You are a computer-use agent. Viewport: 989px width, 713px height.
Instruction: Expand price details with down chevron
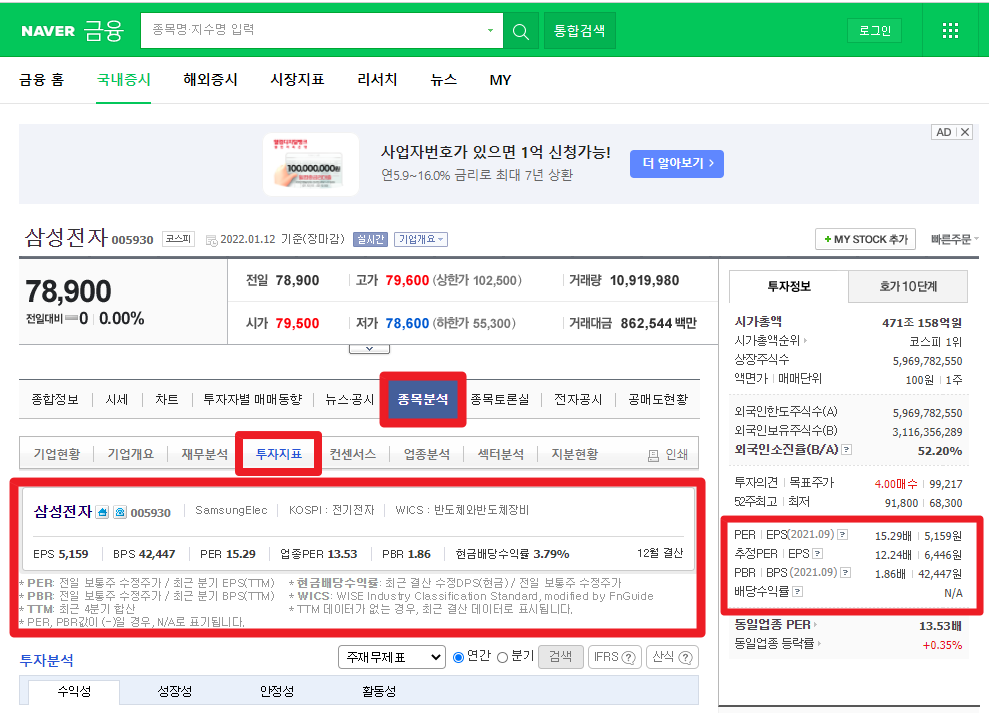tap(370, 348)
